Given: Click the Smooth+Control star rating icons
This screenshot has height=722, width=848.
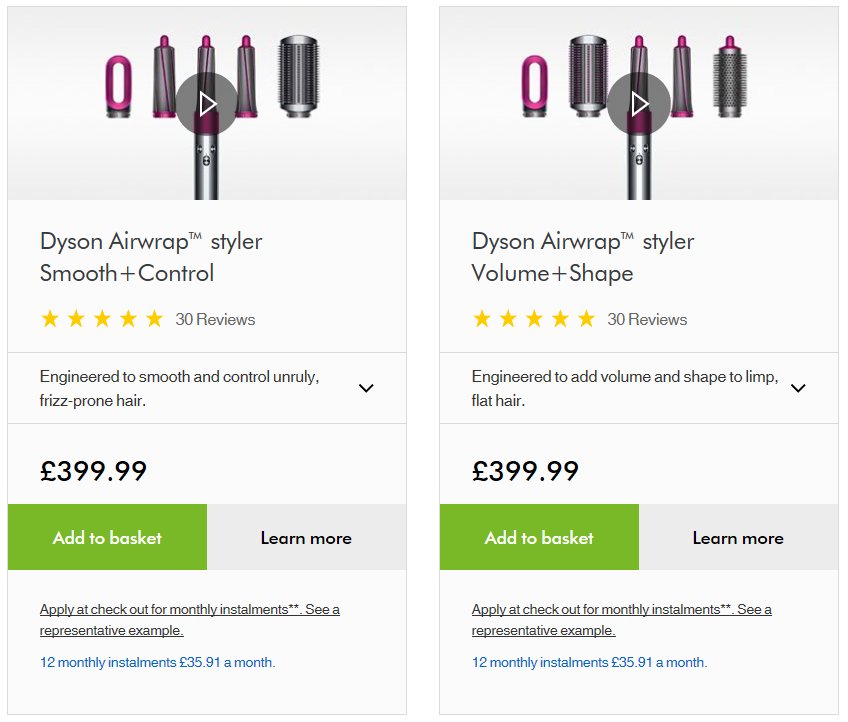Looking at the screenshot, I should pos(101,320).
